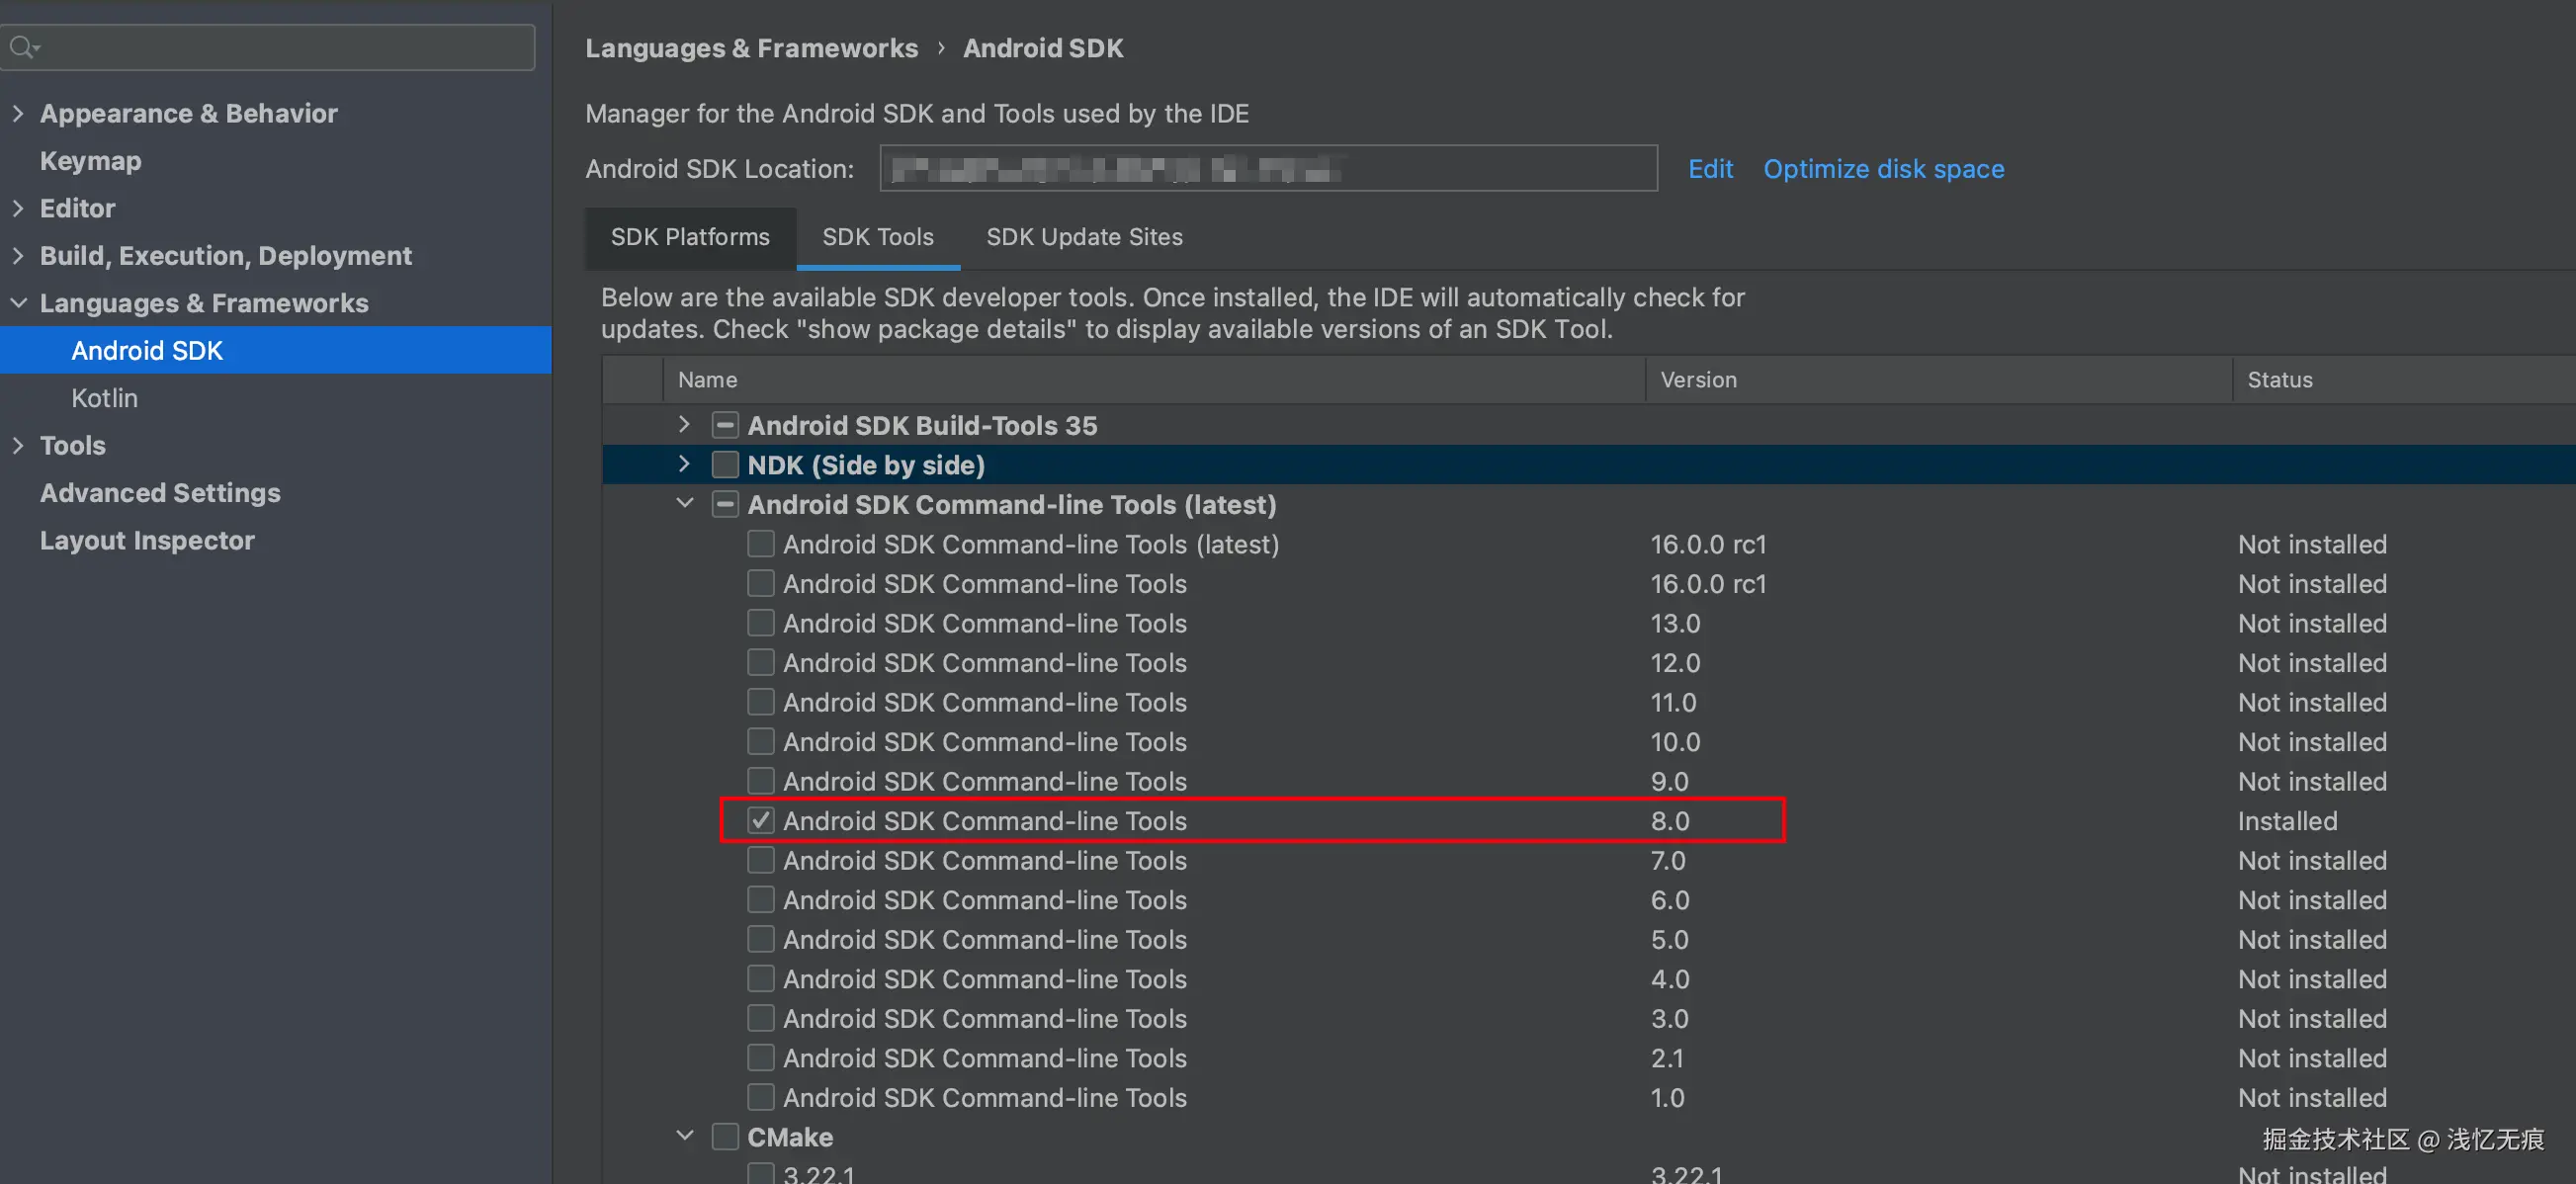Expand the NDK (Side by side) row
The height and width of the screenshot is (1184, 2576).
(x=684, y=464)
